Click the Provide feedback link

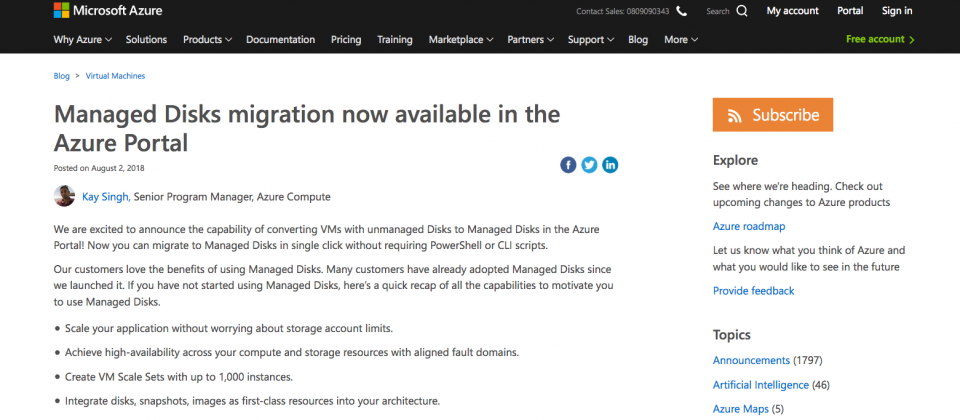[753, 291]
